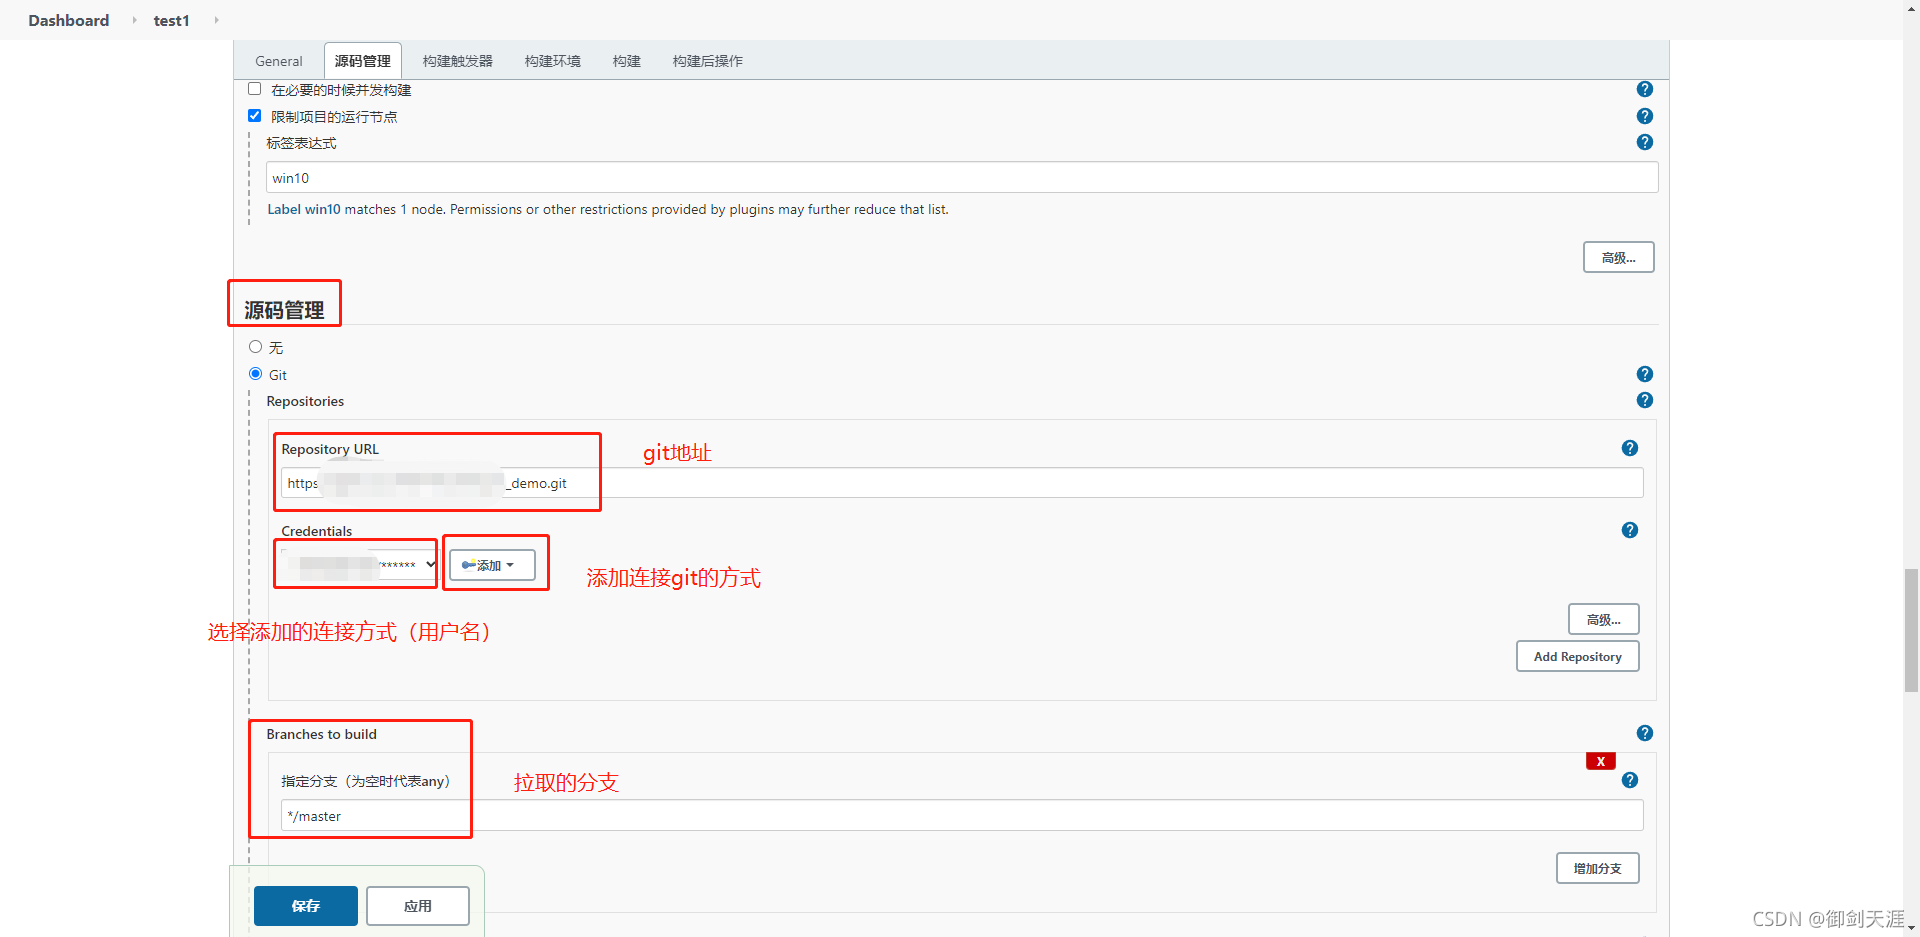Select the Git radio button
The height and width of the screenshot is (937, 1920).
point(255,374)
